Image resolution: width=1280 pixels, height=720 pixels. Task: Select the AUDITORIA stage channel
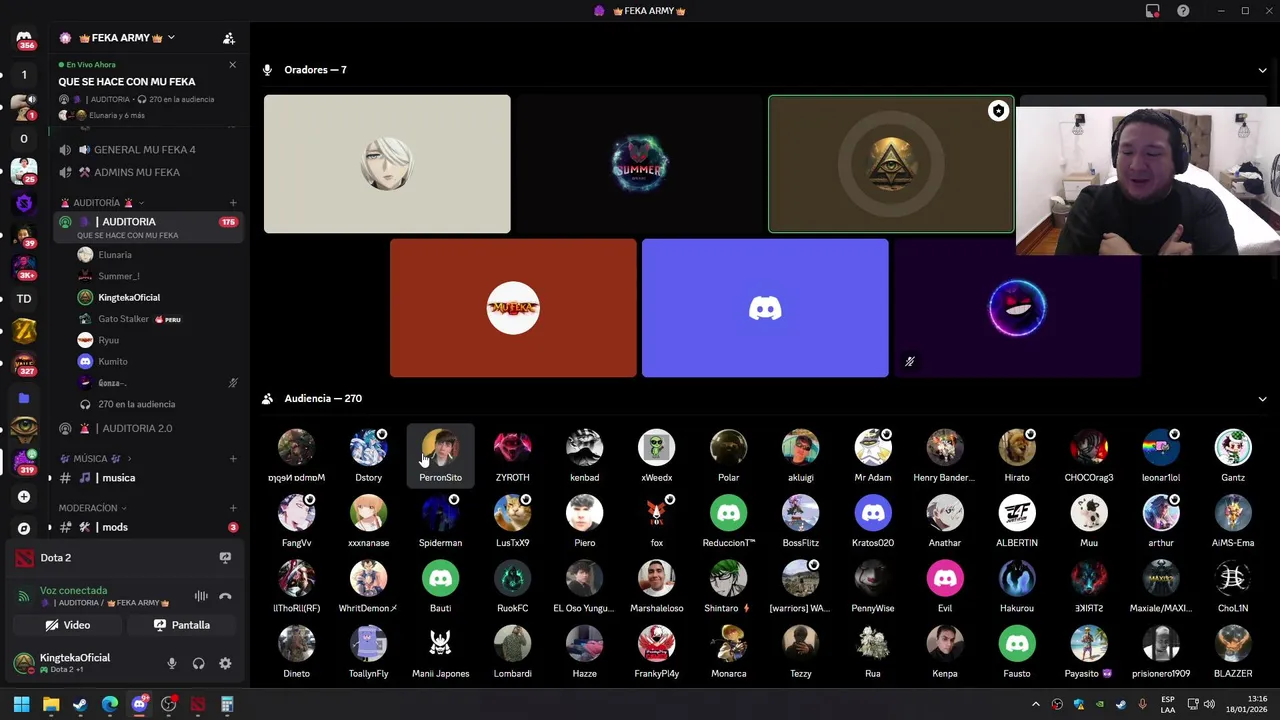click(146, 227)
